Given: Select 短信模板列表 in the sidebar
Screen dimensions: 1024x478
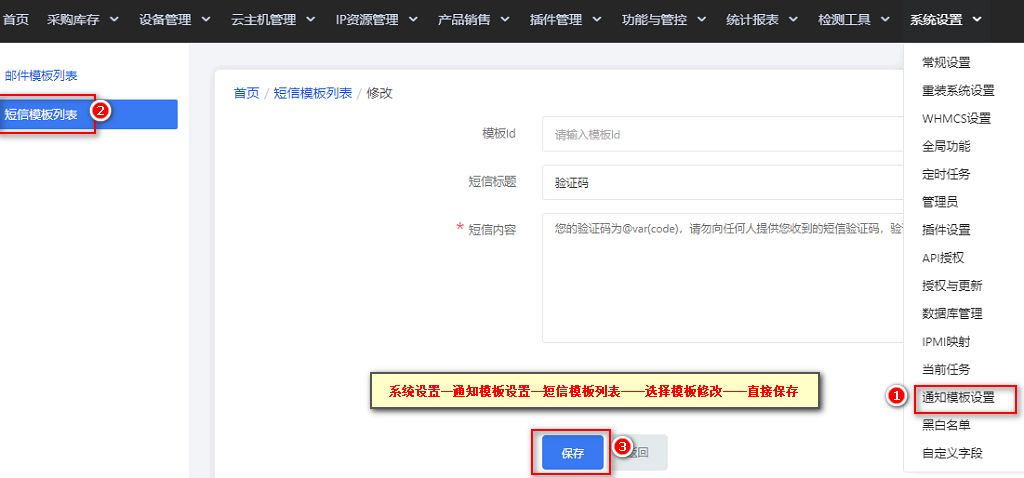Looking at the screenshot, I should pos(89,114).
